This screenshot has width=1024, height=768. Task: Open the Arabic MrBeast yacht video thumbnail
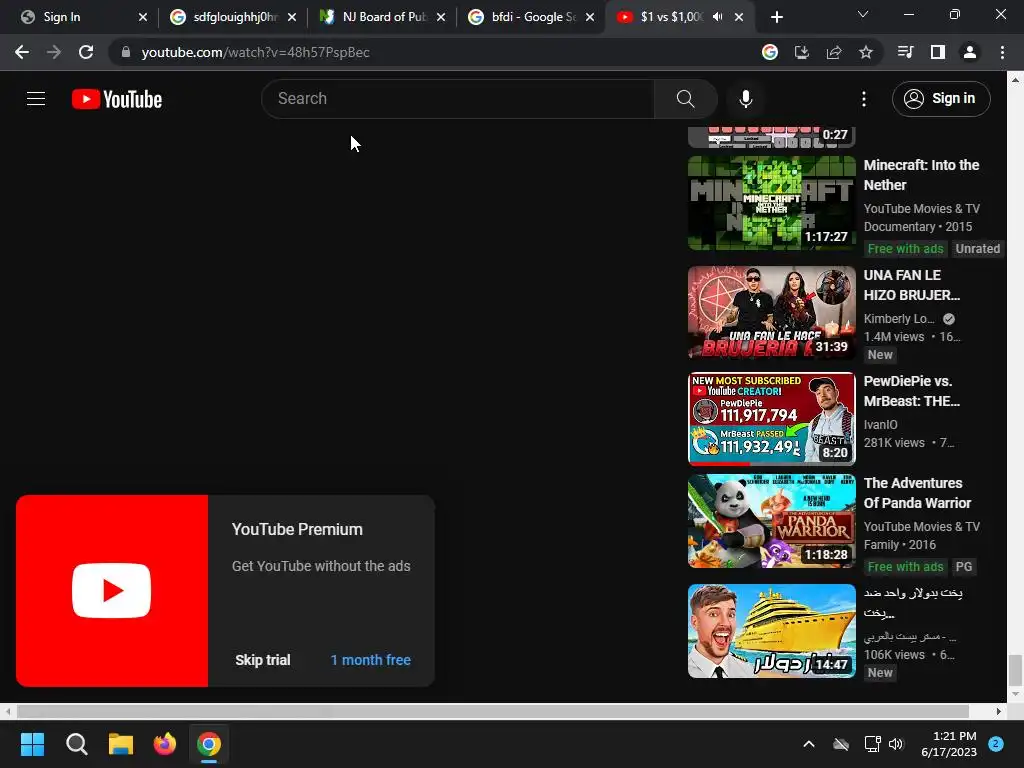(771, 631)
